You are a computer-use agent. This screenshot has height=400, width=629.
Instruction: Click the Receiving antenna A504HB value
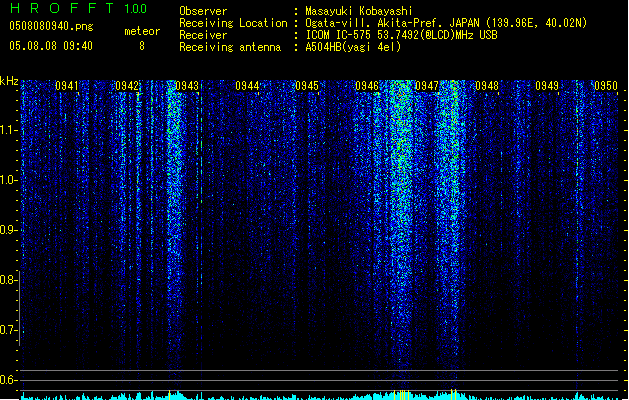tap(353, 47)
